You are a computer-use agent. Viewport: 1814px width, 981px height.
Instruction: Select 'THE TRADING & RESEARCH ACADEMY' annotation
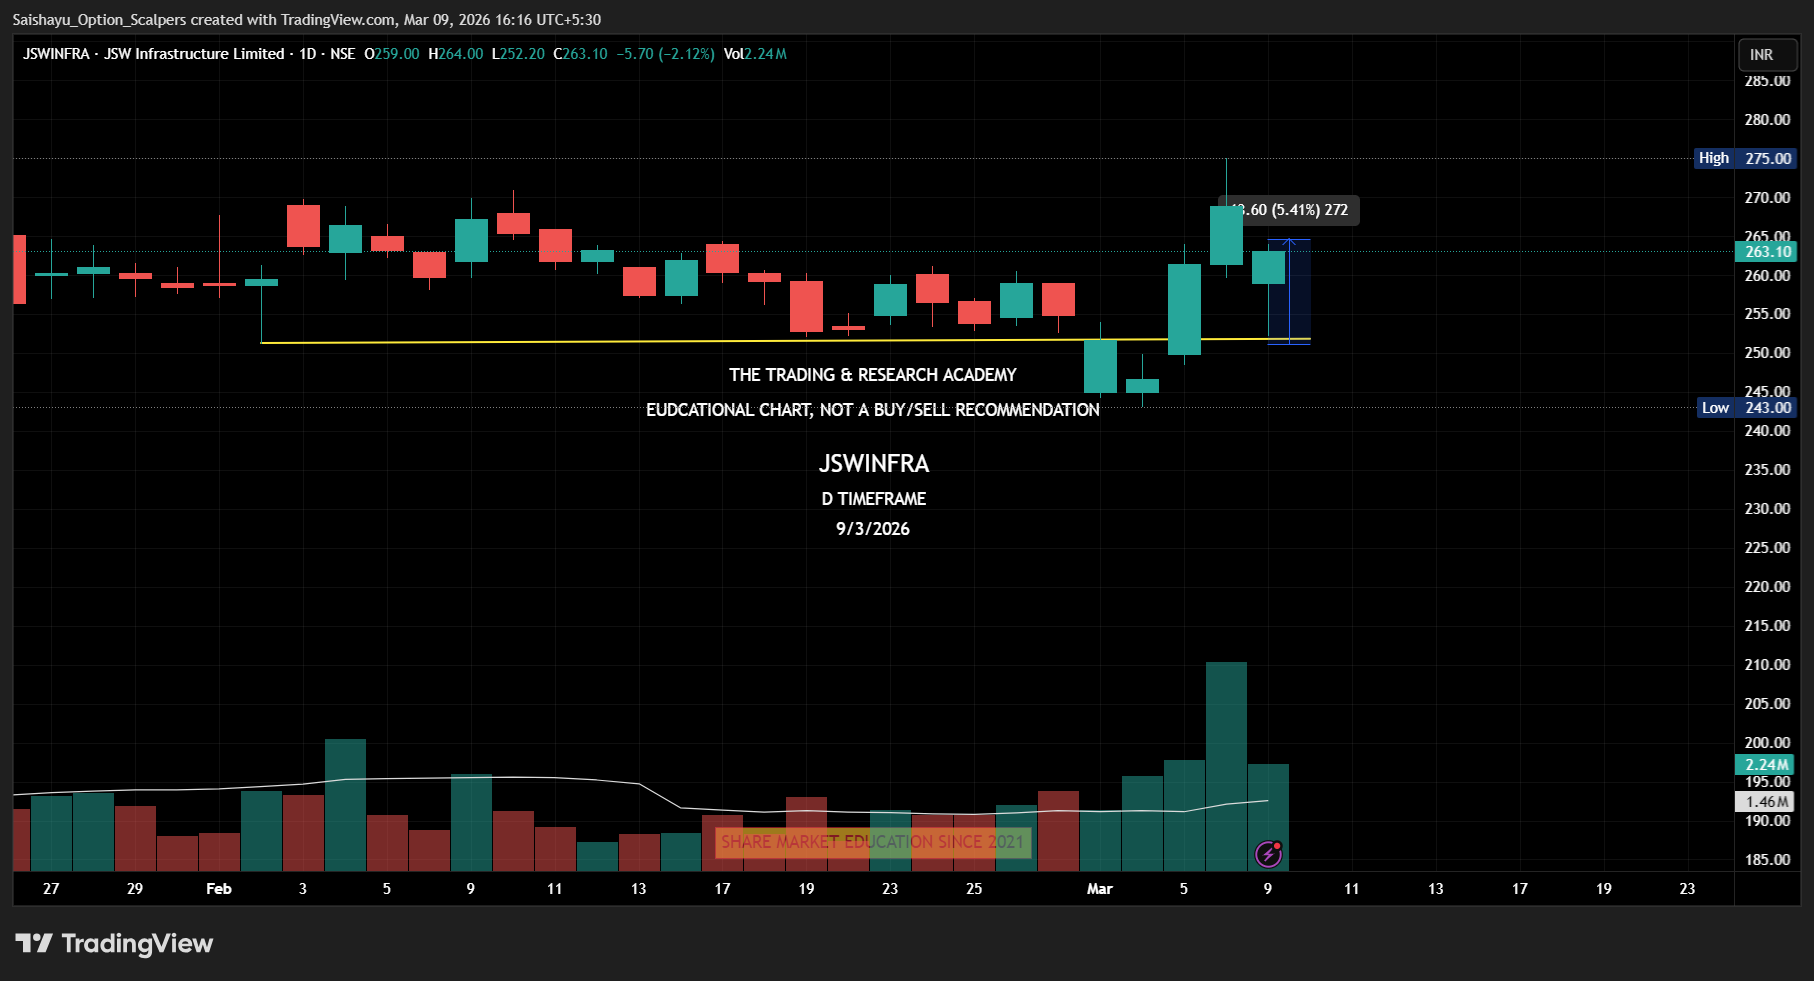(x=873, y=375)
